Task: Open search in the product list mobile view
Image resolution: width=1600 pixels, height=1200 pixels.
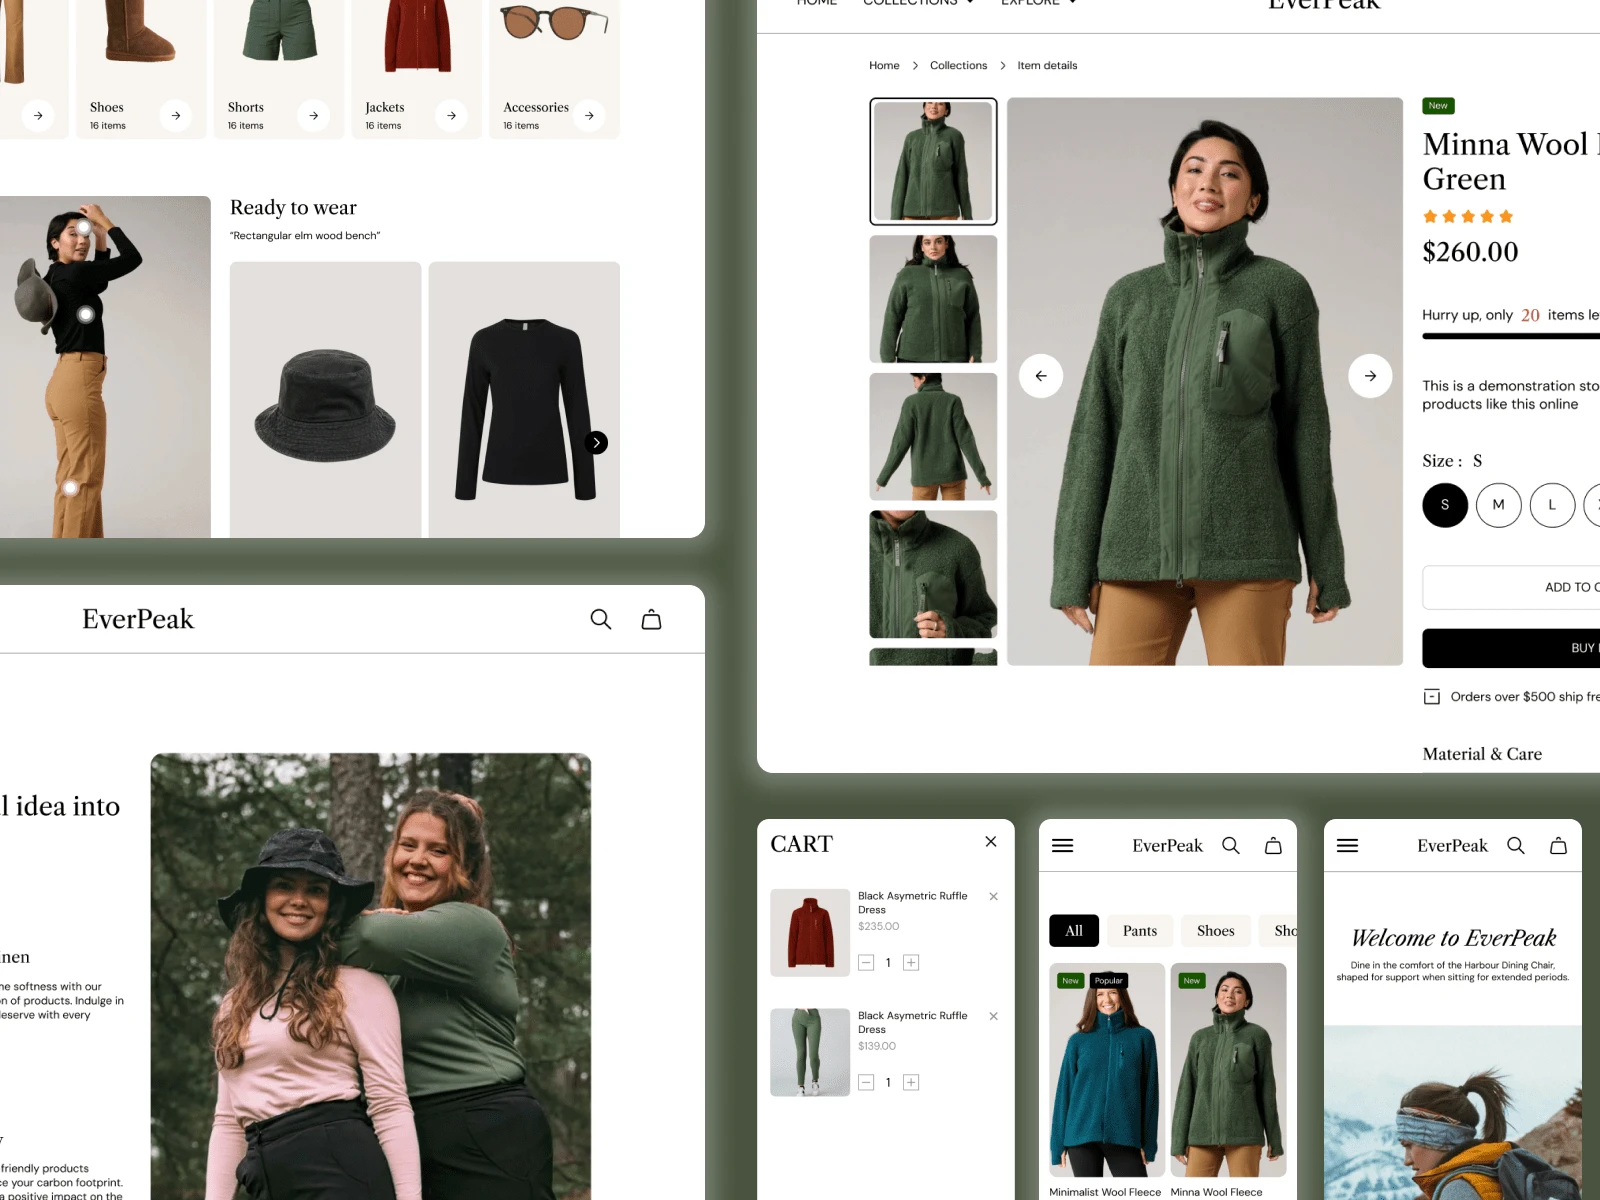Action: (x=1231, y=846)
